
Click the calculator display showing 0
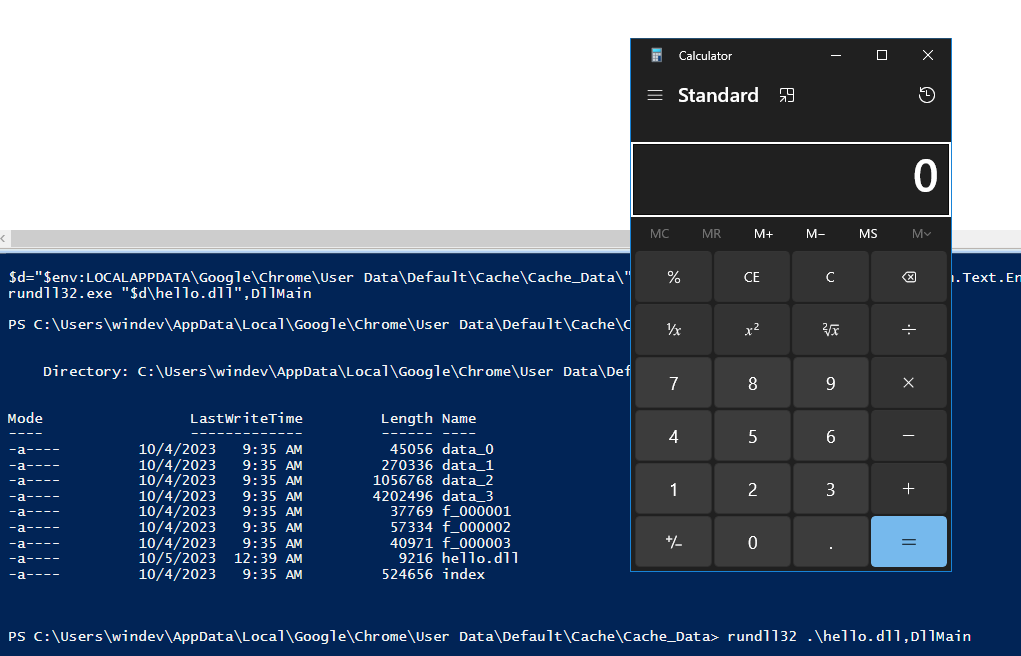(790, 178)
